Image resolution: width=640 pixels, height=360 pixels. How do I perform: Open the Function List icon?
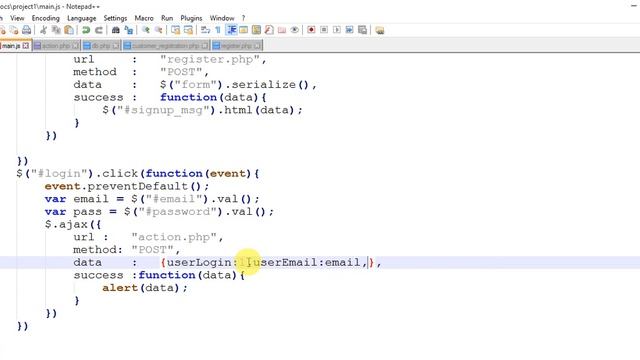click(269, 30)
